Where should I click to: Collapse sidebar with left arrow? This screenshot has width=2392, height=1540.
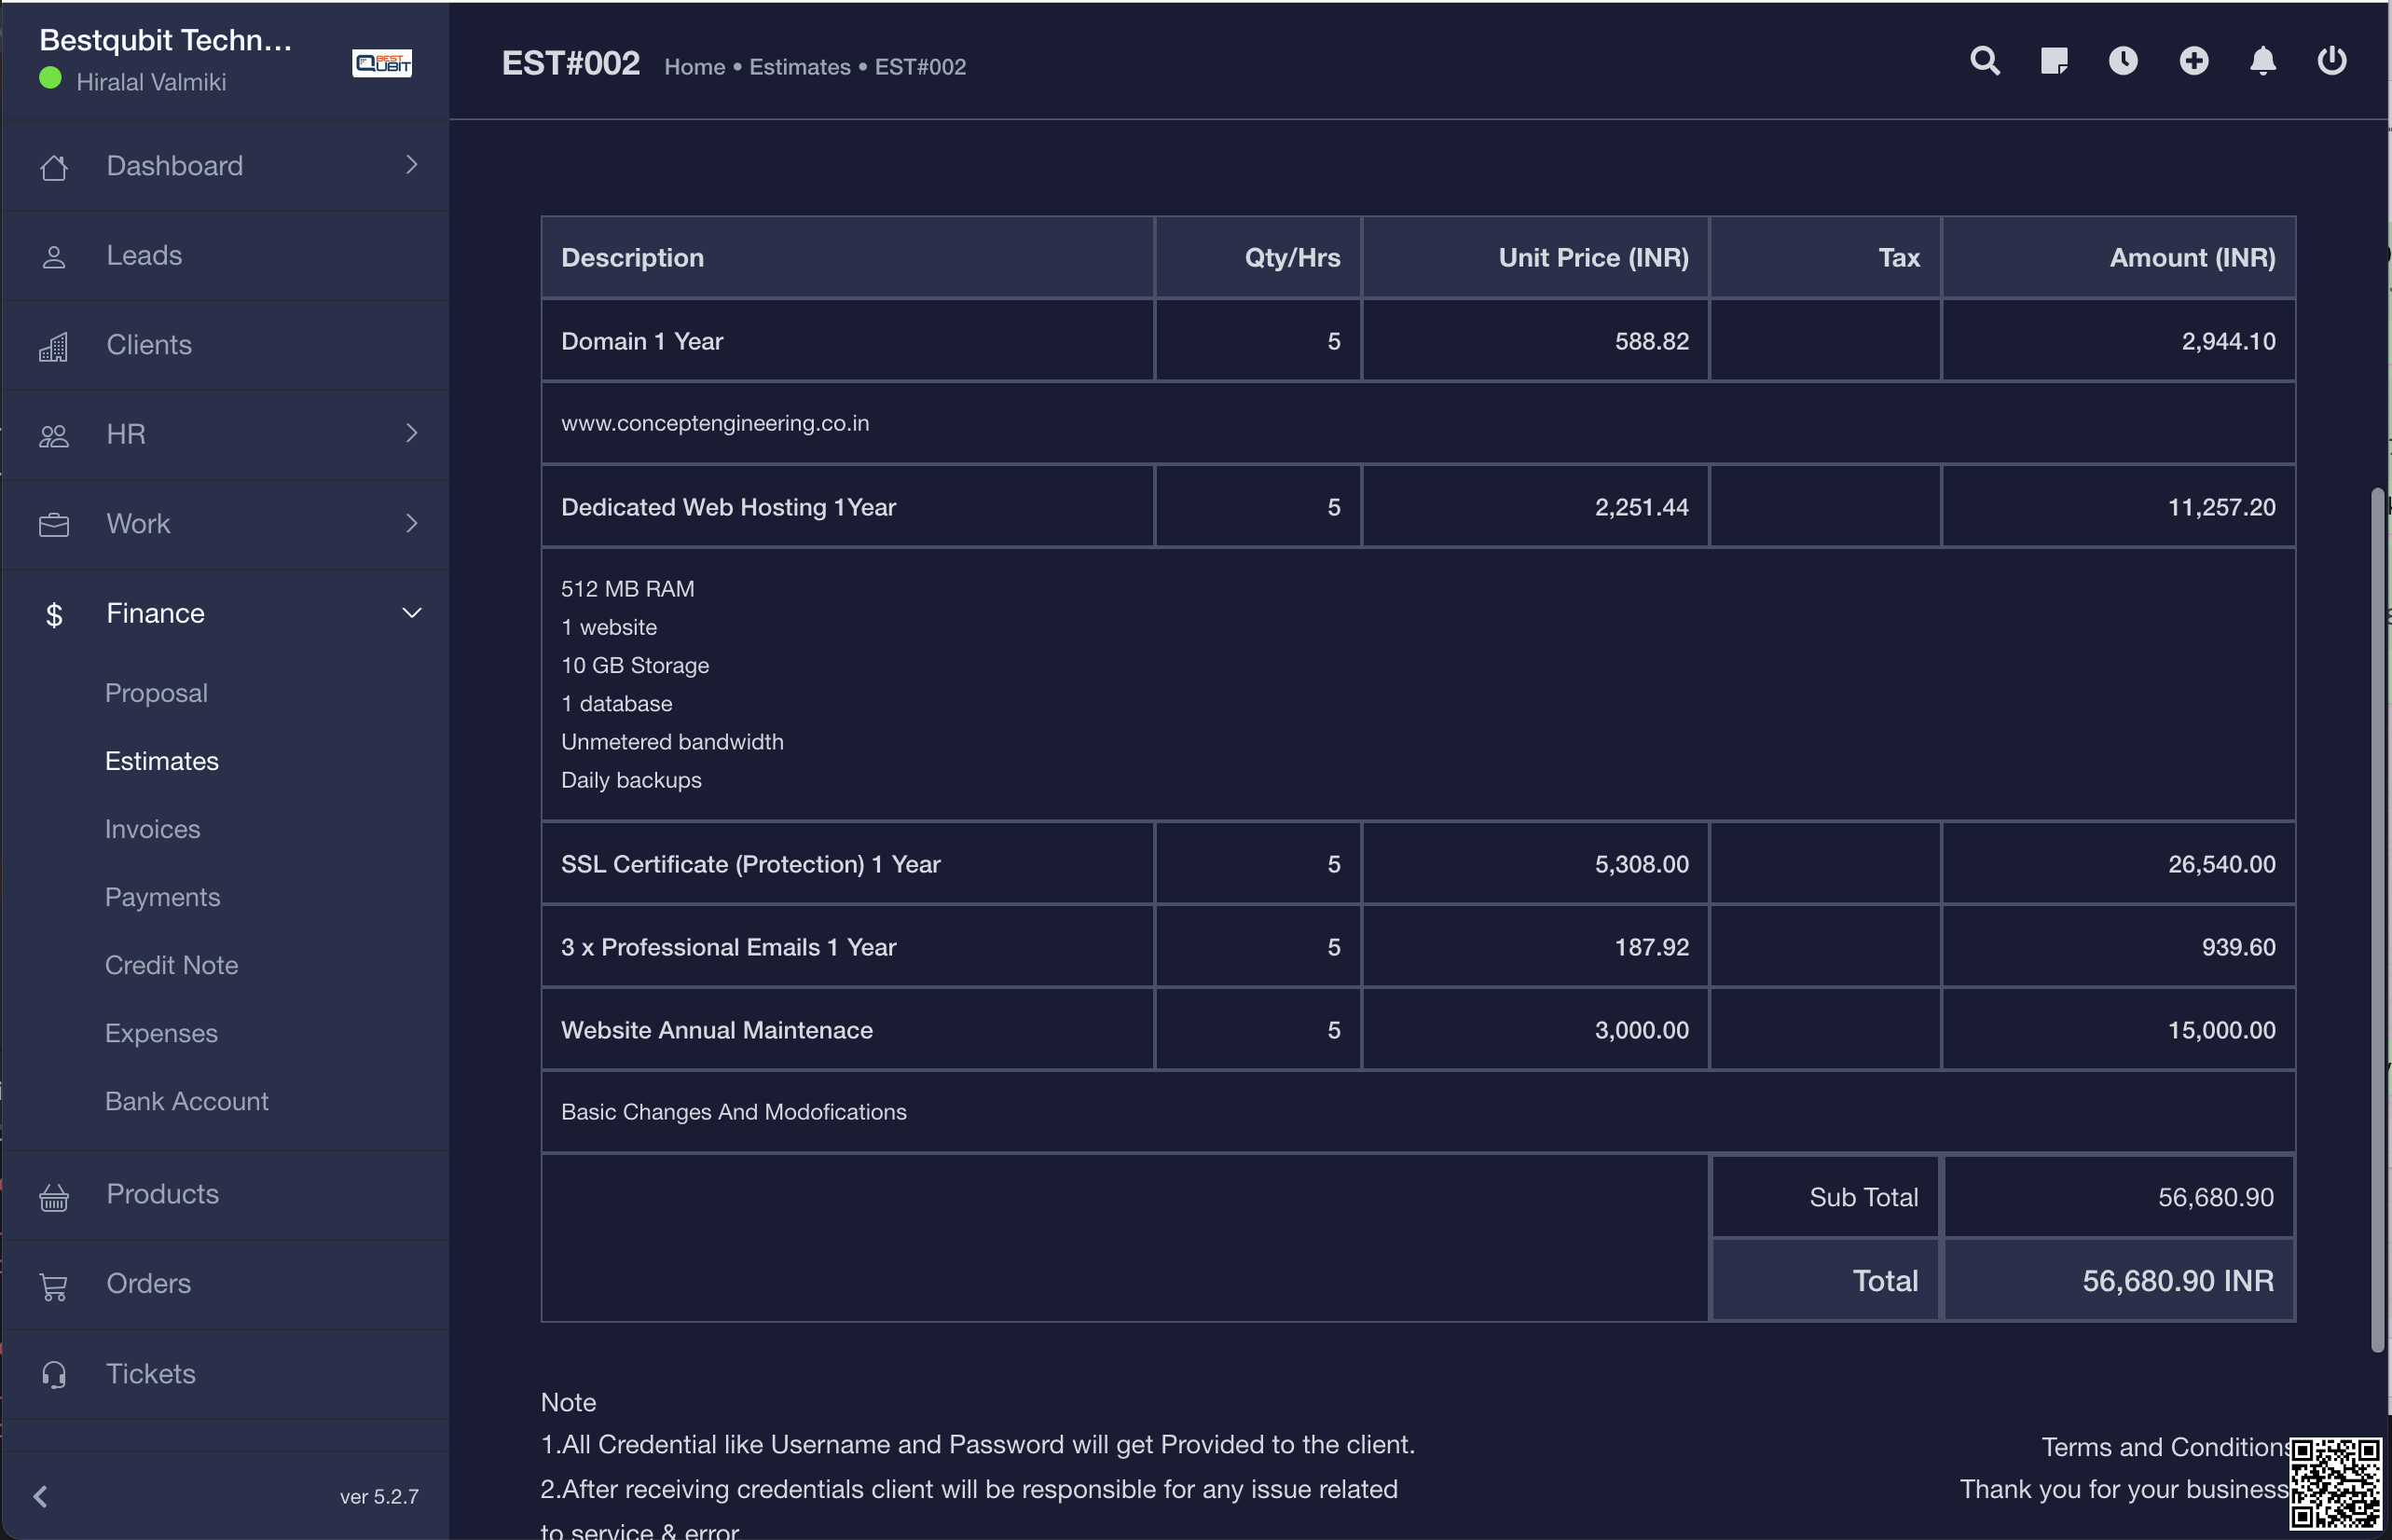click(41, 1496)
